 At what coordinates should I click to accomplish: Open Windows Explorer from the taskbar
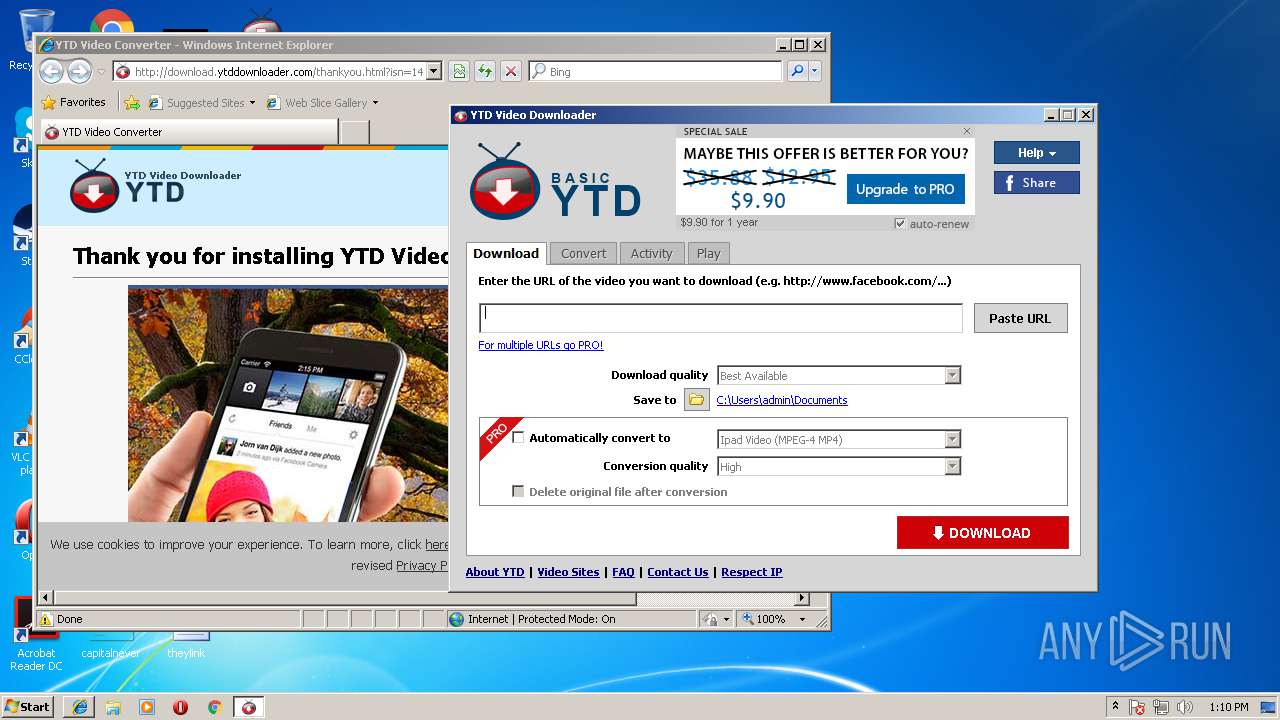coord(113,706)
